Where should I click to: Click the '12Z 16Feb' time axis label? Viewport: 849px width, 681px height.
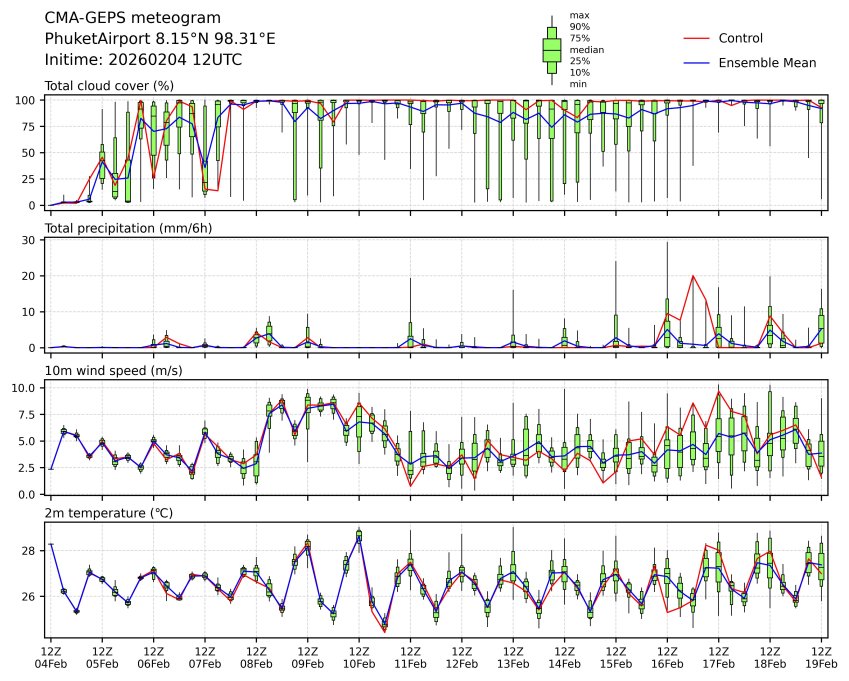tap(667, 658)
